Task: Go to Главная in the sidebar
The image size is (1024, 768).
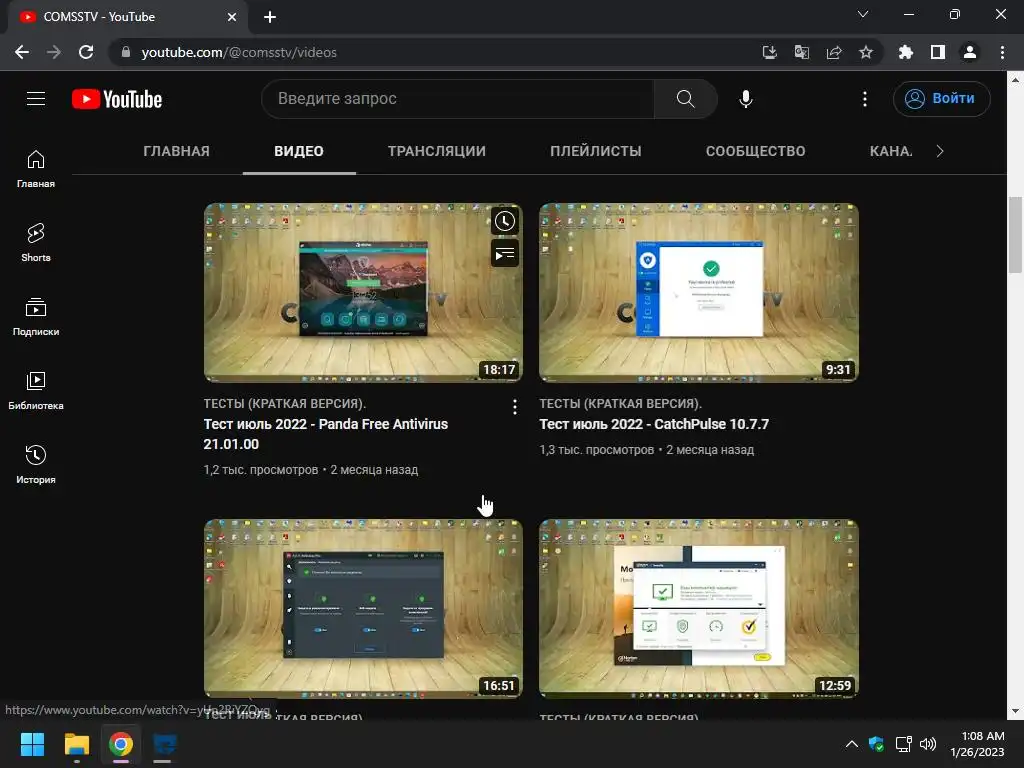Action: tap(36, 168)
